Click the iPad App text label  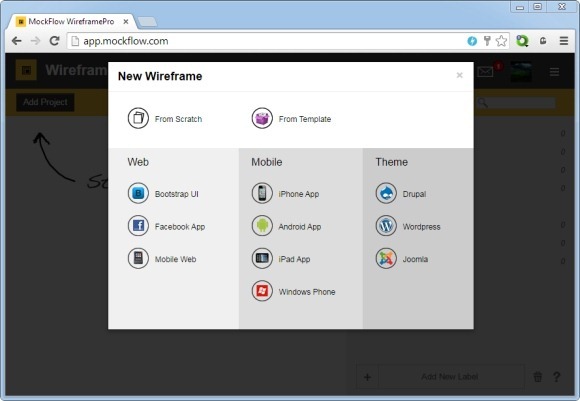(294, 259)
